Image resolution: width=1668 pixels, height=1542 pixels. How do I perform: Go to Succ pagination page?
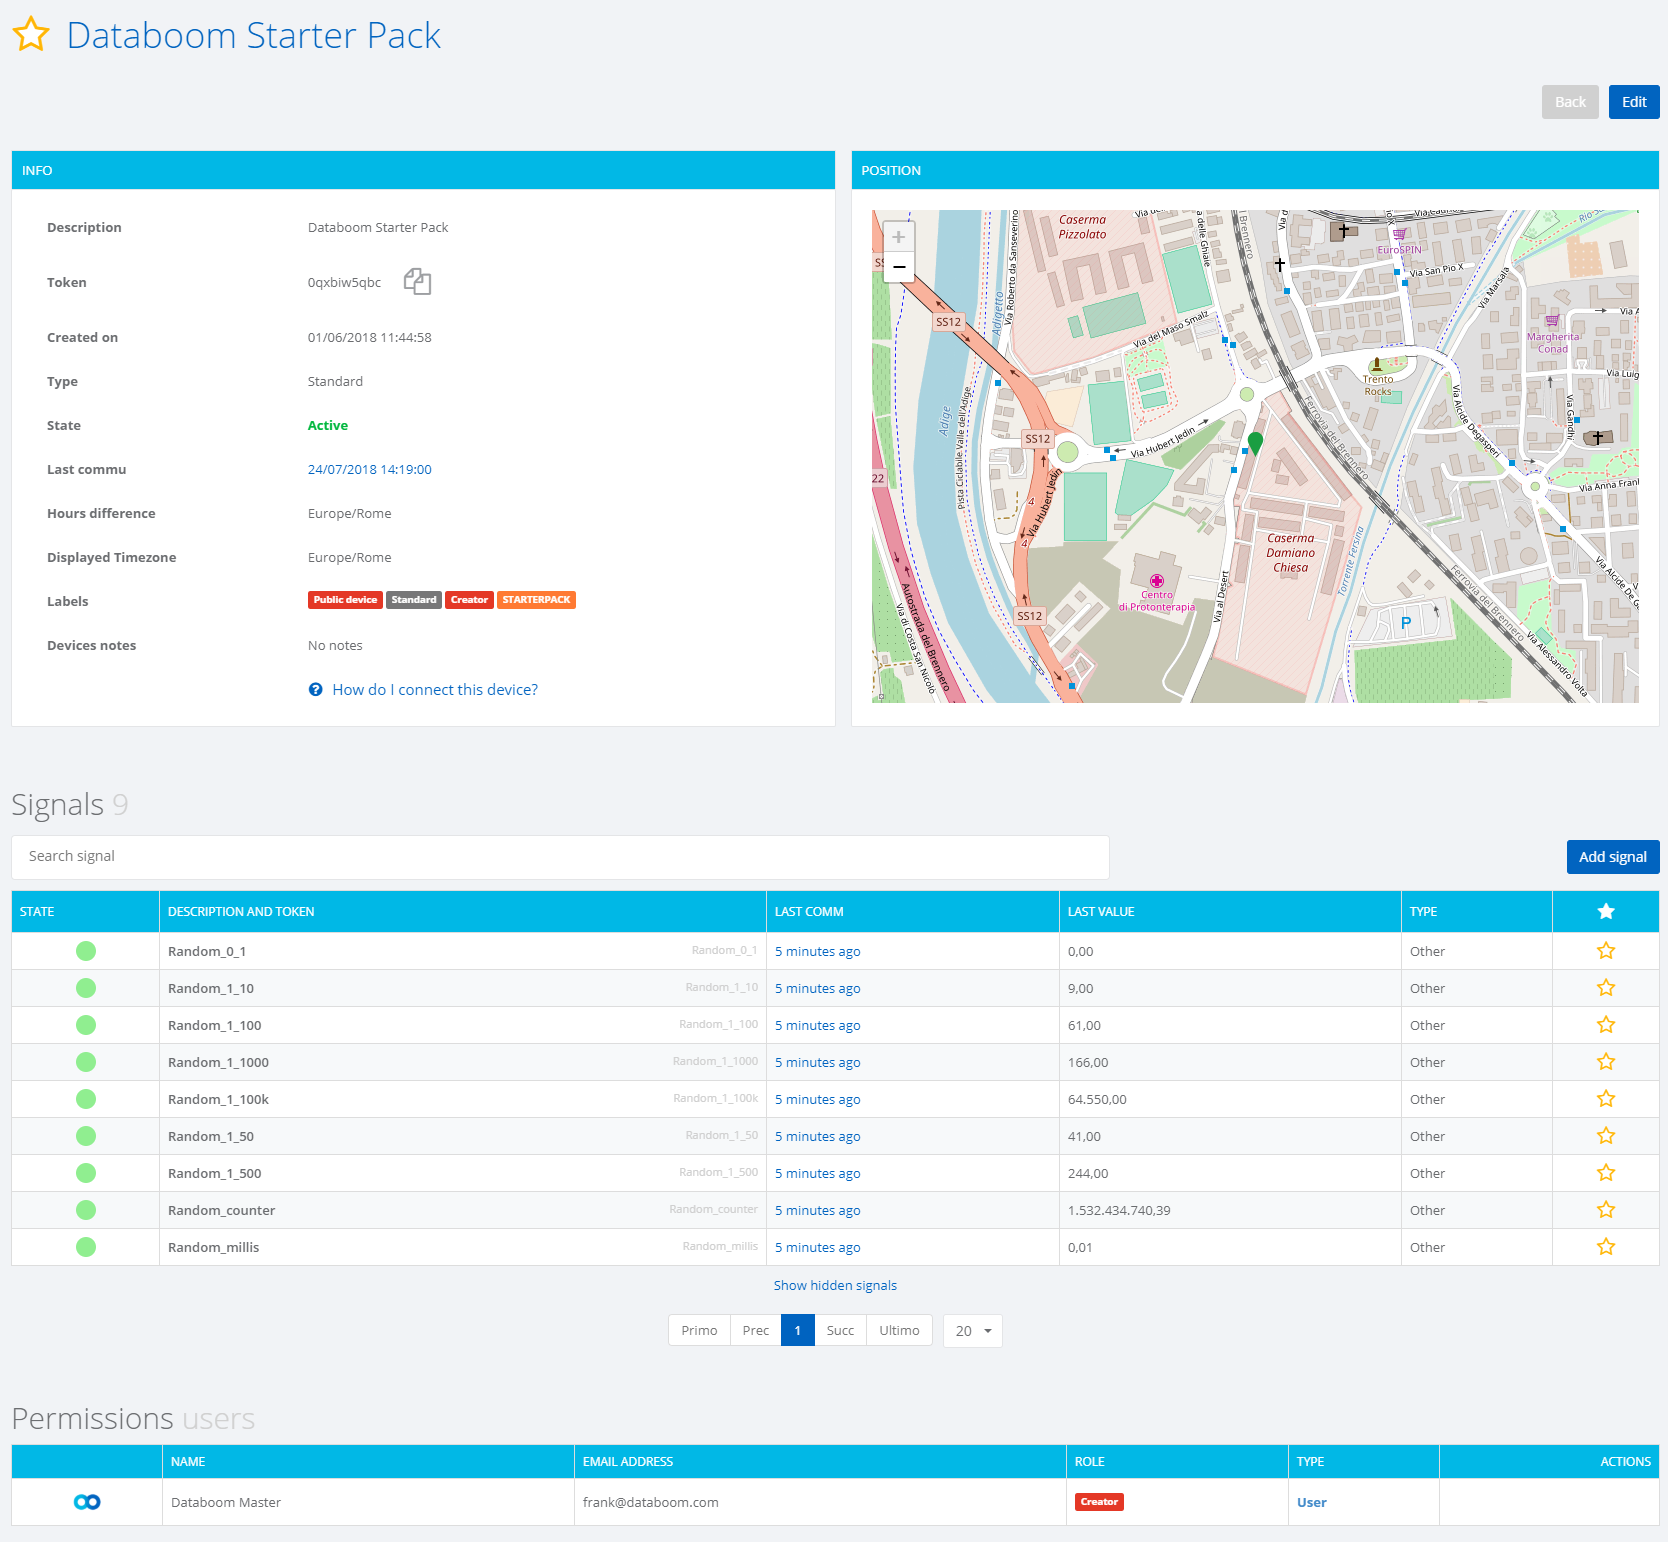coord(840,1331)
